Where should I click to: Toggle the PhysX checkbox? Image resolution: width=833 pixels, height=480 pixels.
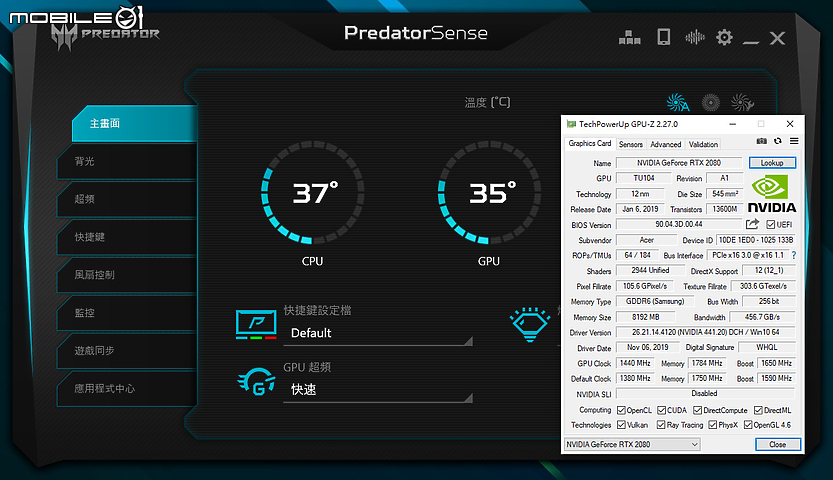click(x=712, y=425)
